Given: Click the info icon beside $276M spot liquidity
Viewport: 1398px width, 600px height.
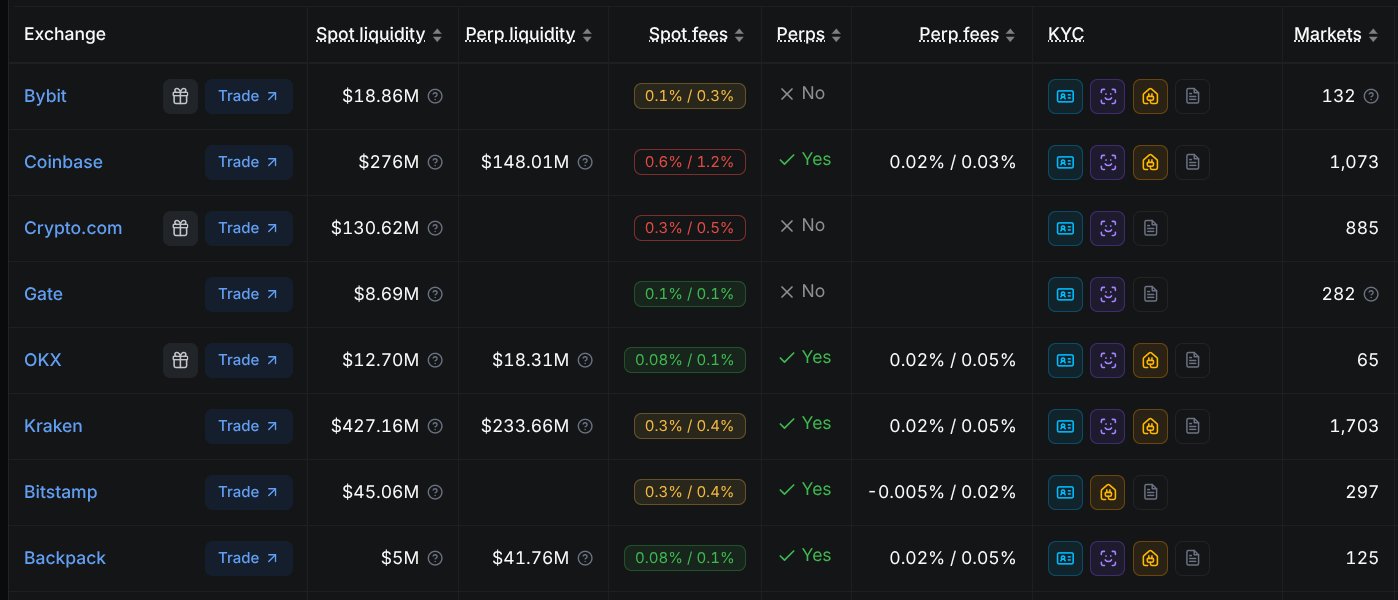Looking at the screenshot, I should (435, 162).
